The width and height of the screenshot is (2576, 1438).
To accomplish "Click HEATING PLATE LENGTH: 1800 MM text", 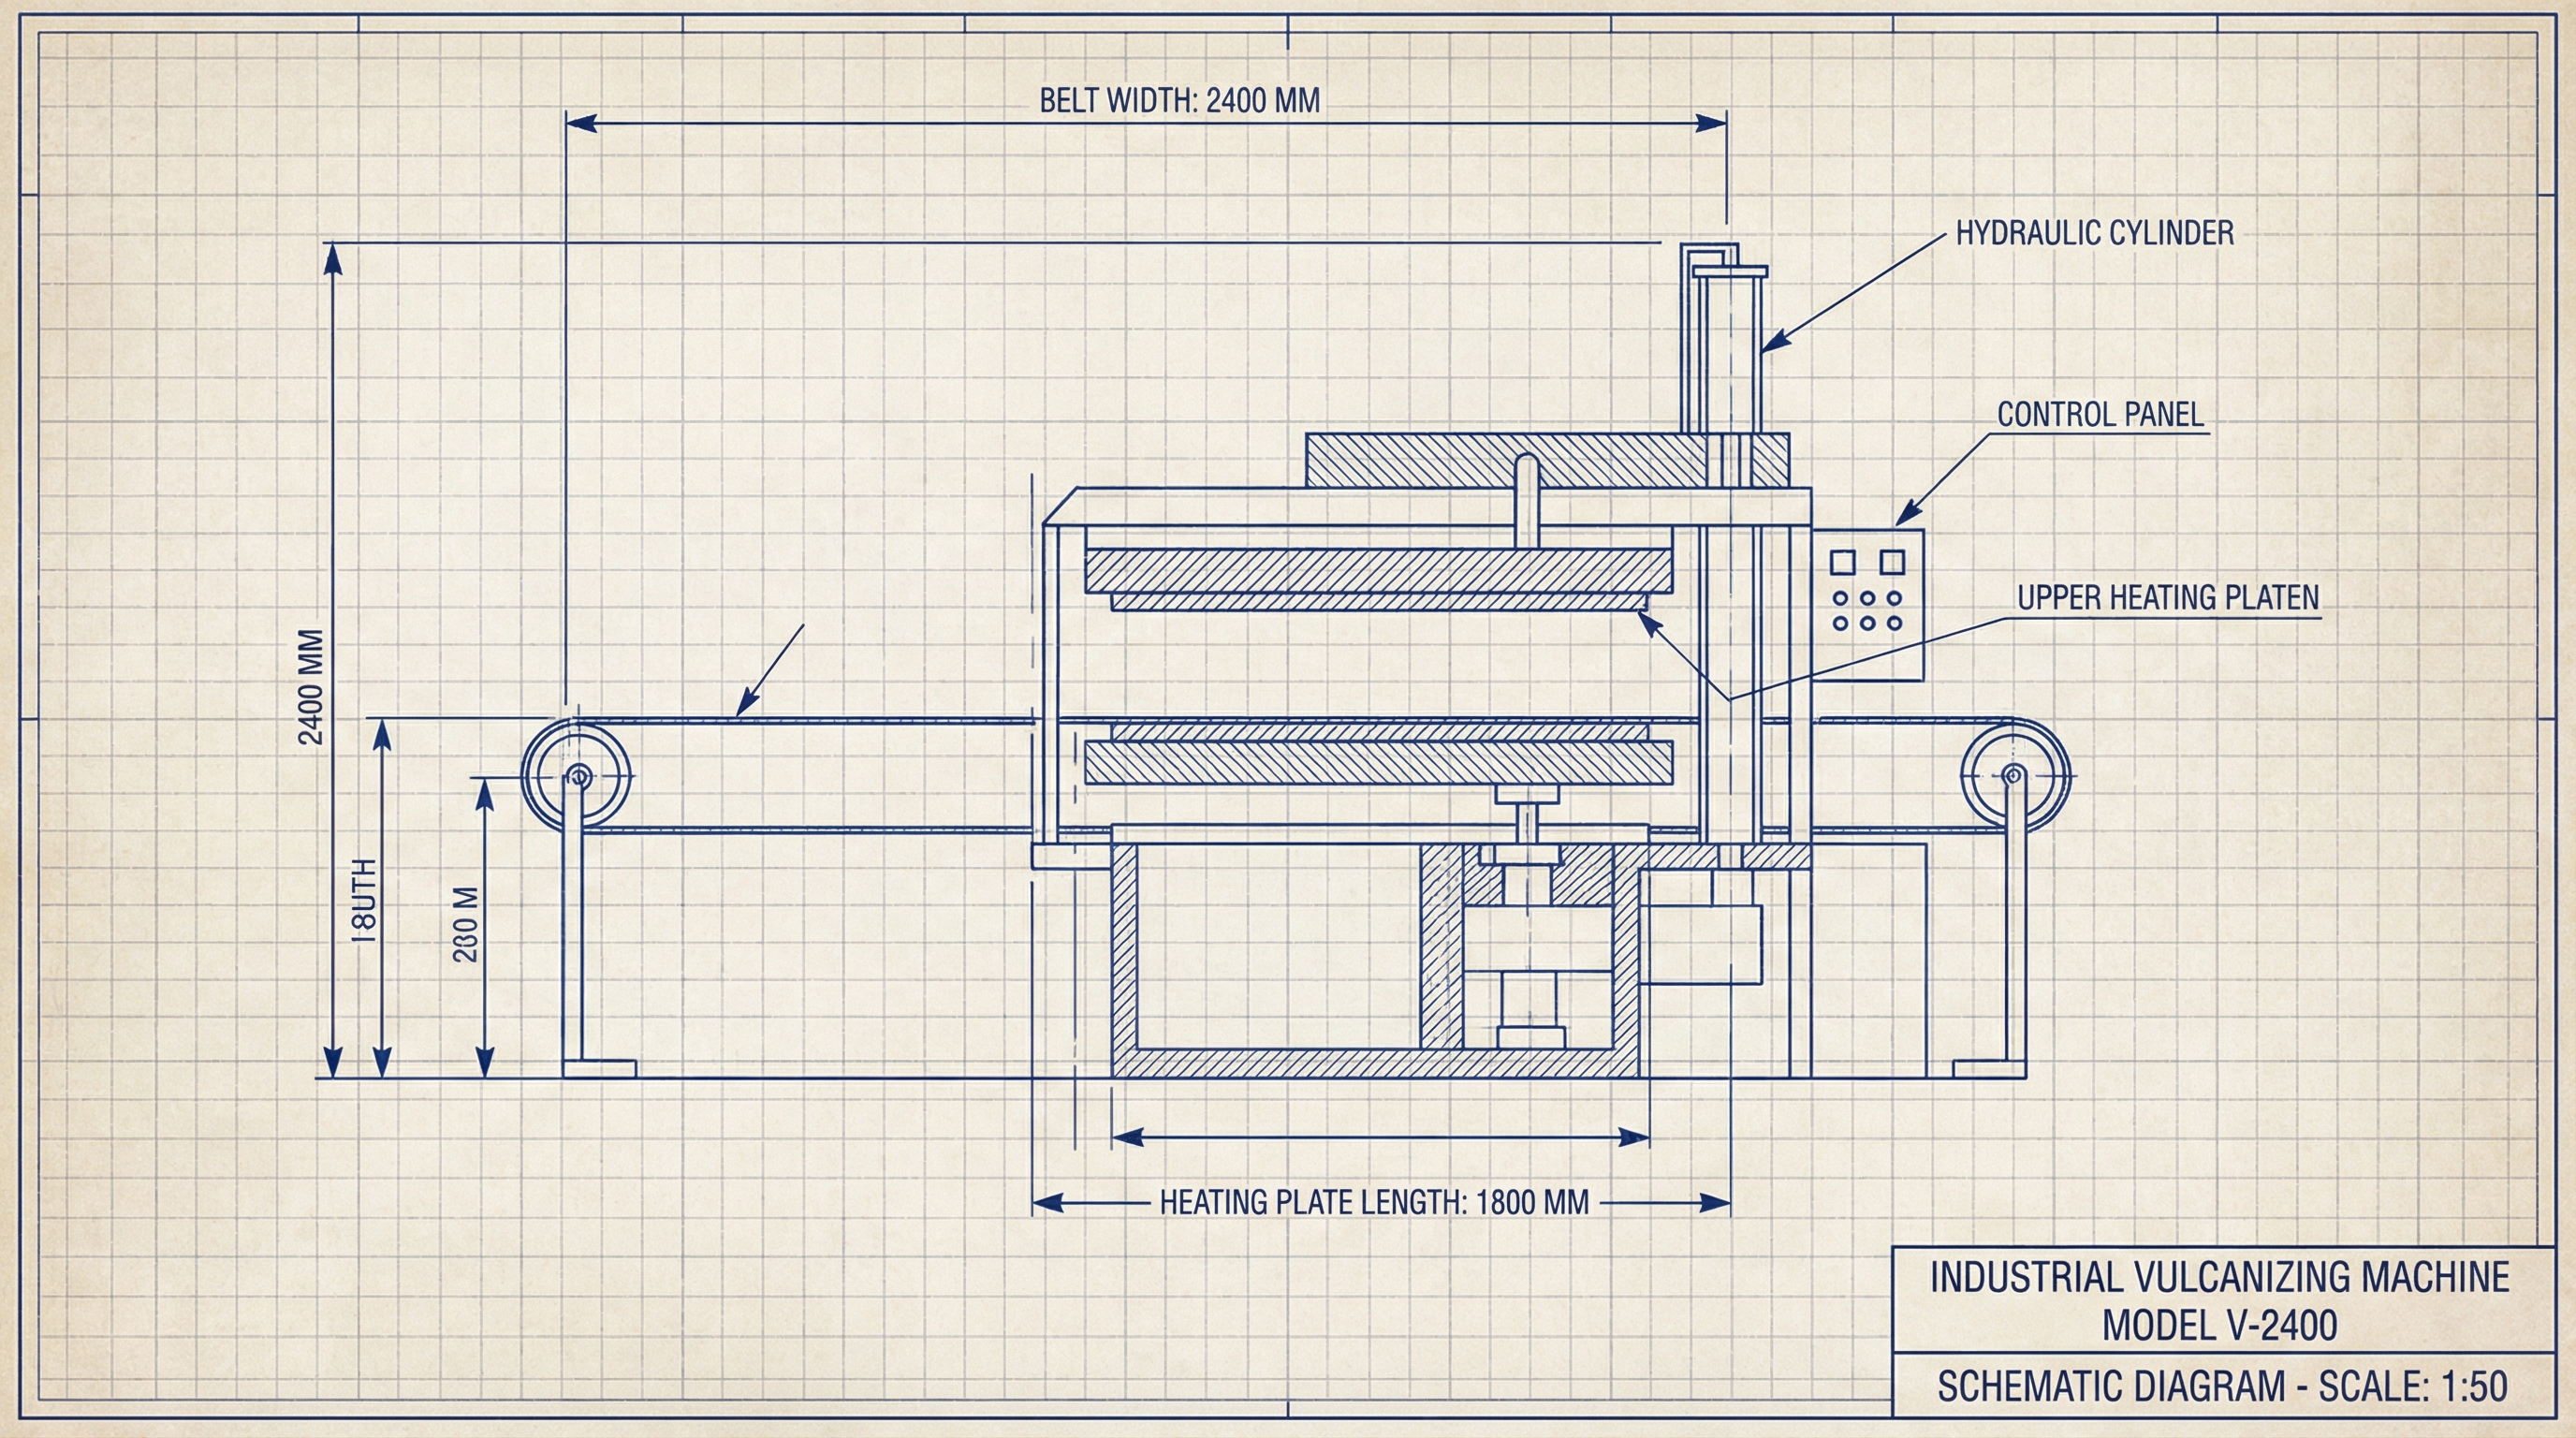I will point(1374,1202).
